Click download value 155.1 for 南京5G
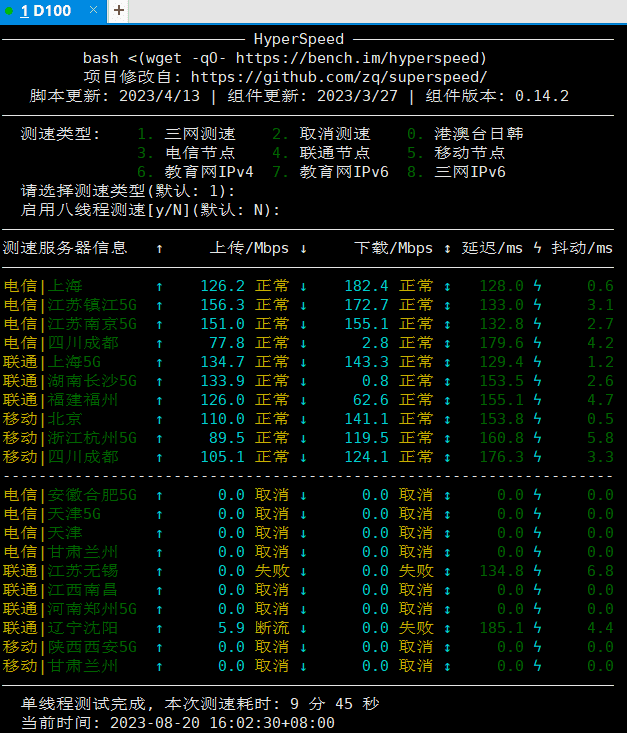Viewport: 627px width, 733px height. click(367, 324)
